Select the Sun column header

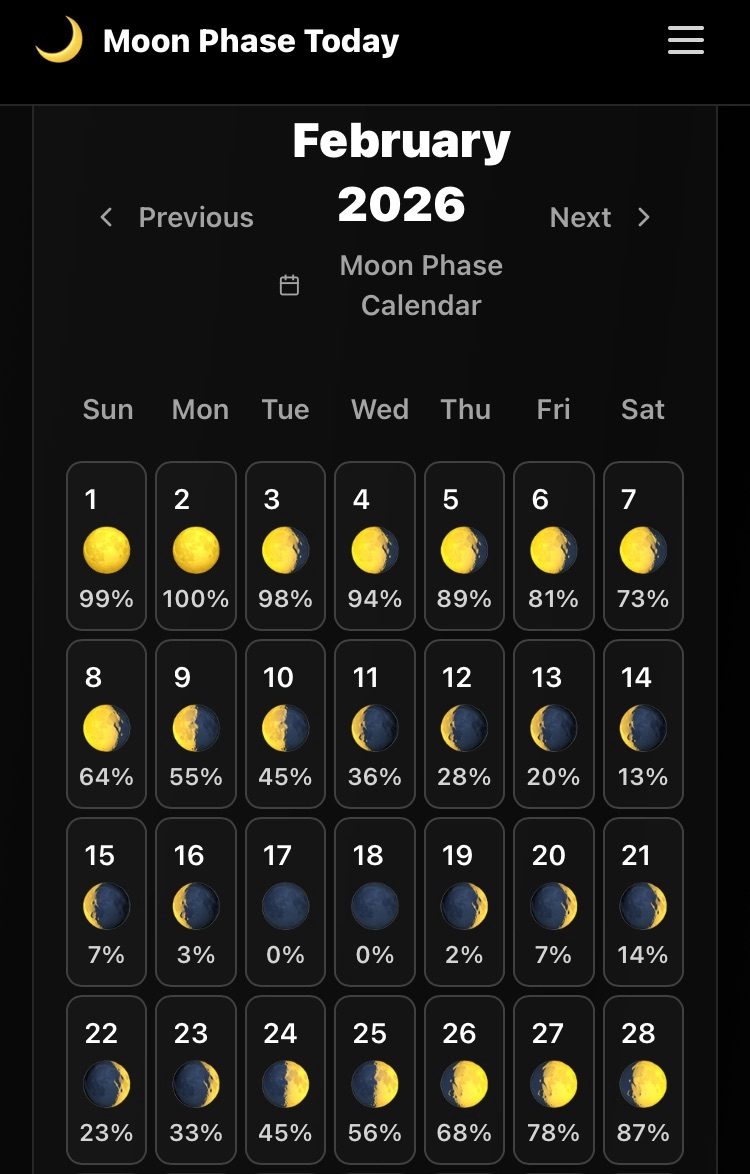(x=107, y=409)
